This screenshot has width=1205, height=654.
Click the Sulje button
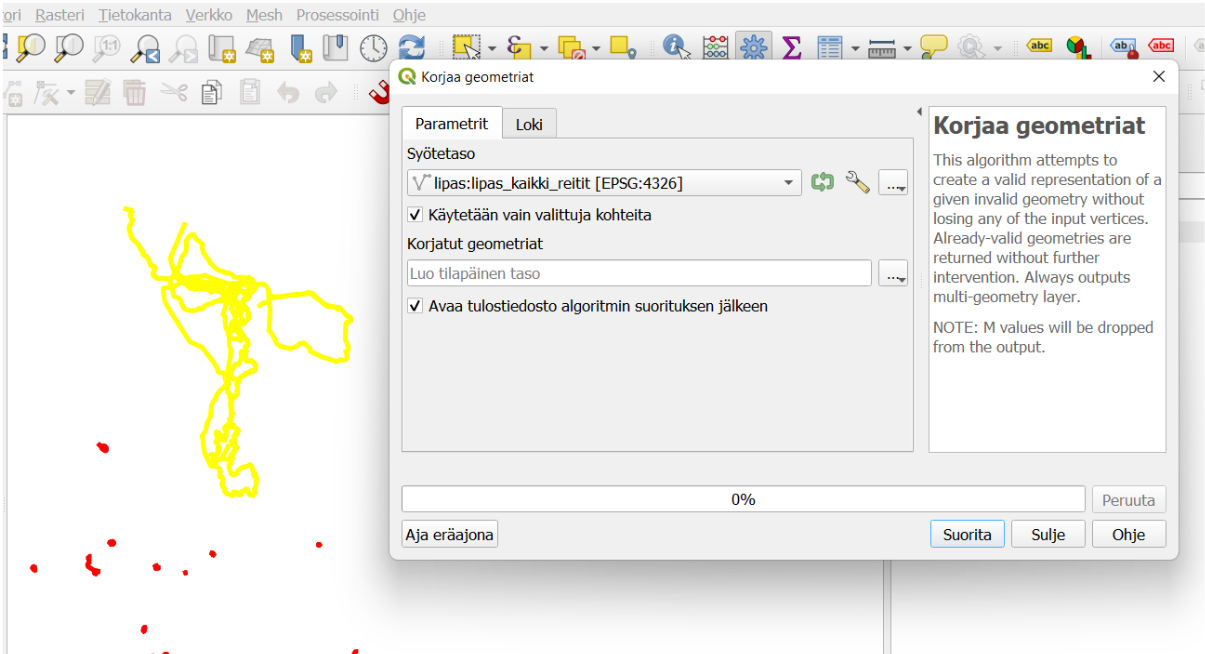pyautogui.click(x=1048, y=534)
